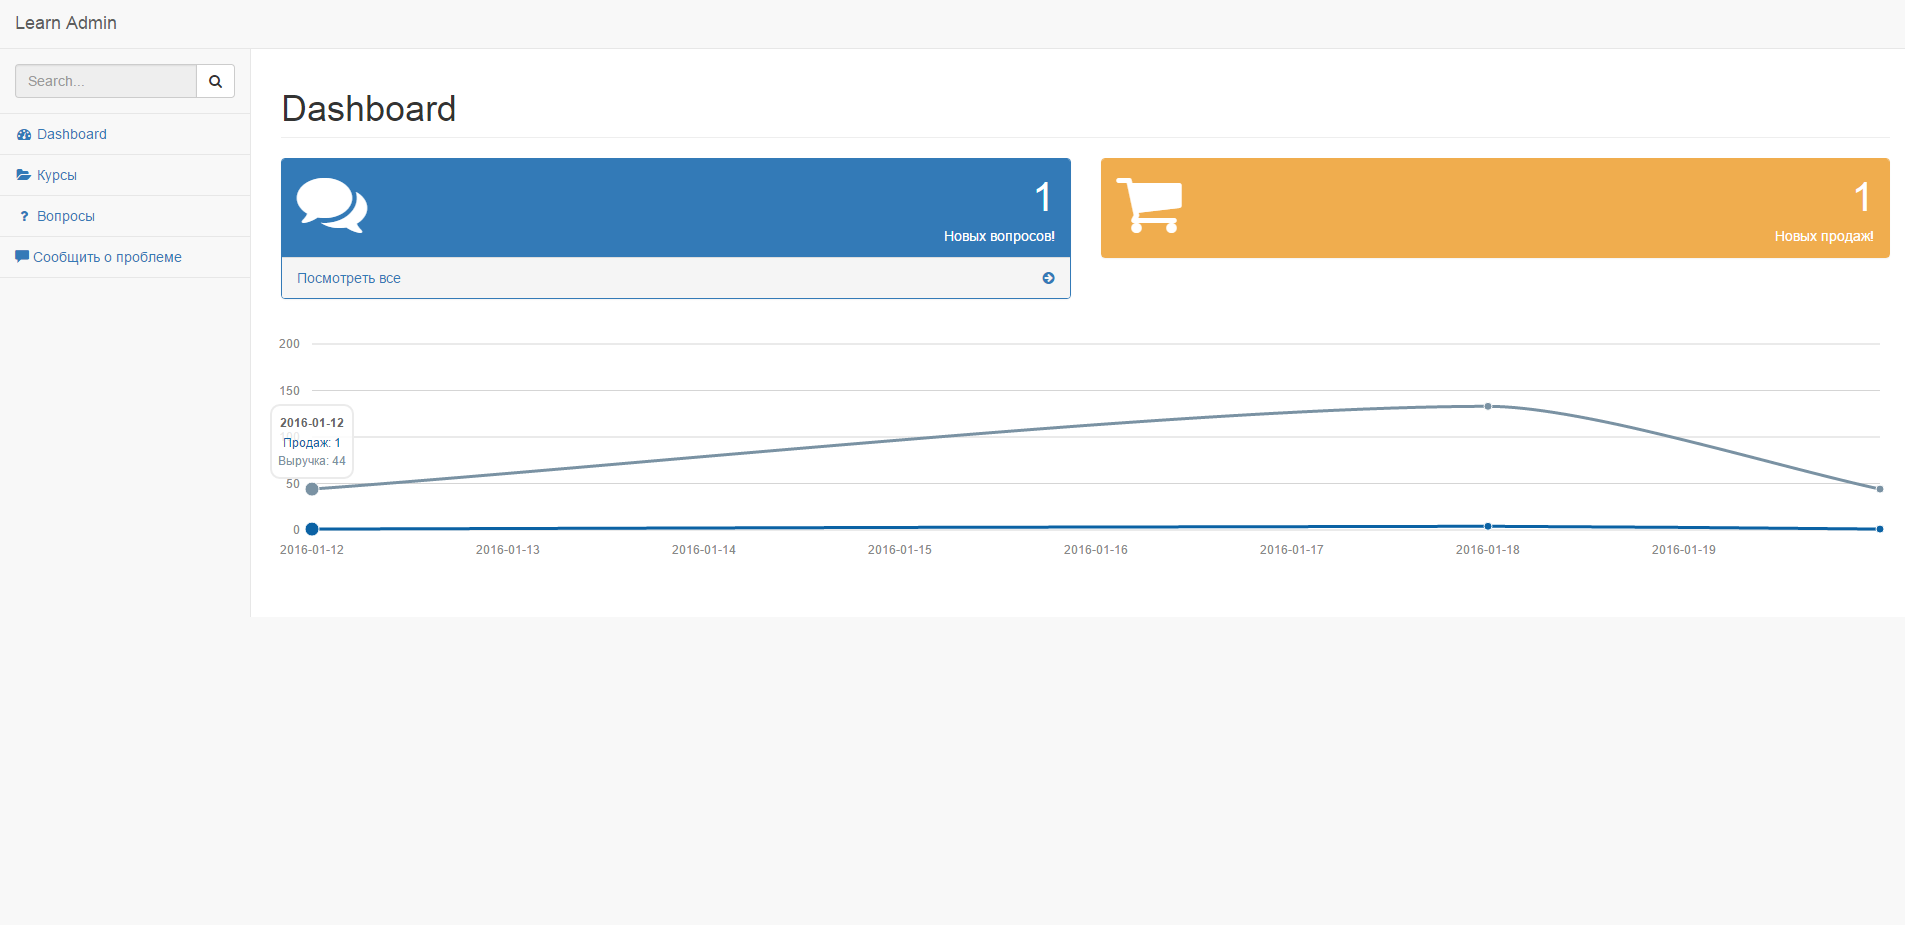Image resolution: width=1905 pixels, height=925 pixels.
Task: Click the comment icon beside Сообщить о проблеме
Action: (x=22, y=256)
